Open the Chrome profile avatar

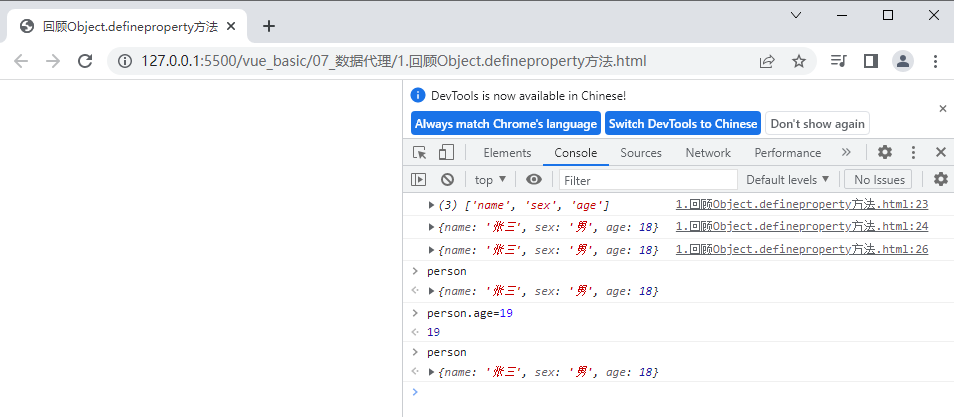point(903,61)
